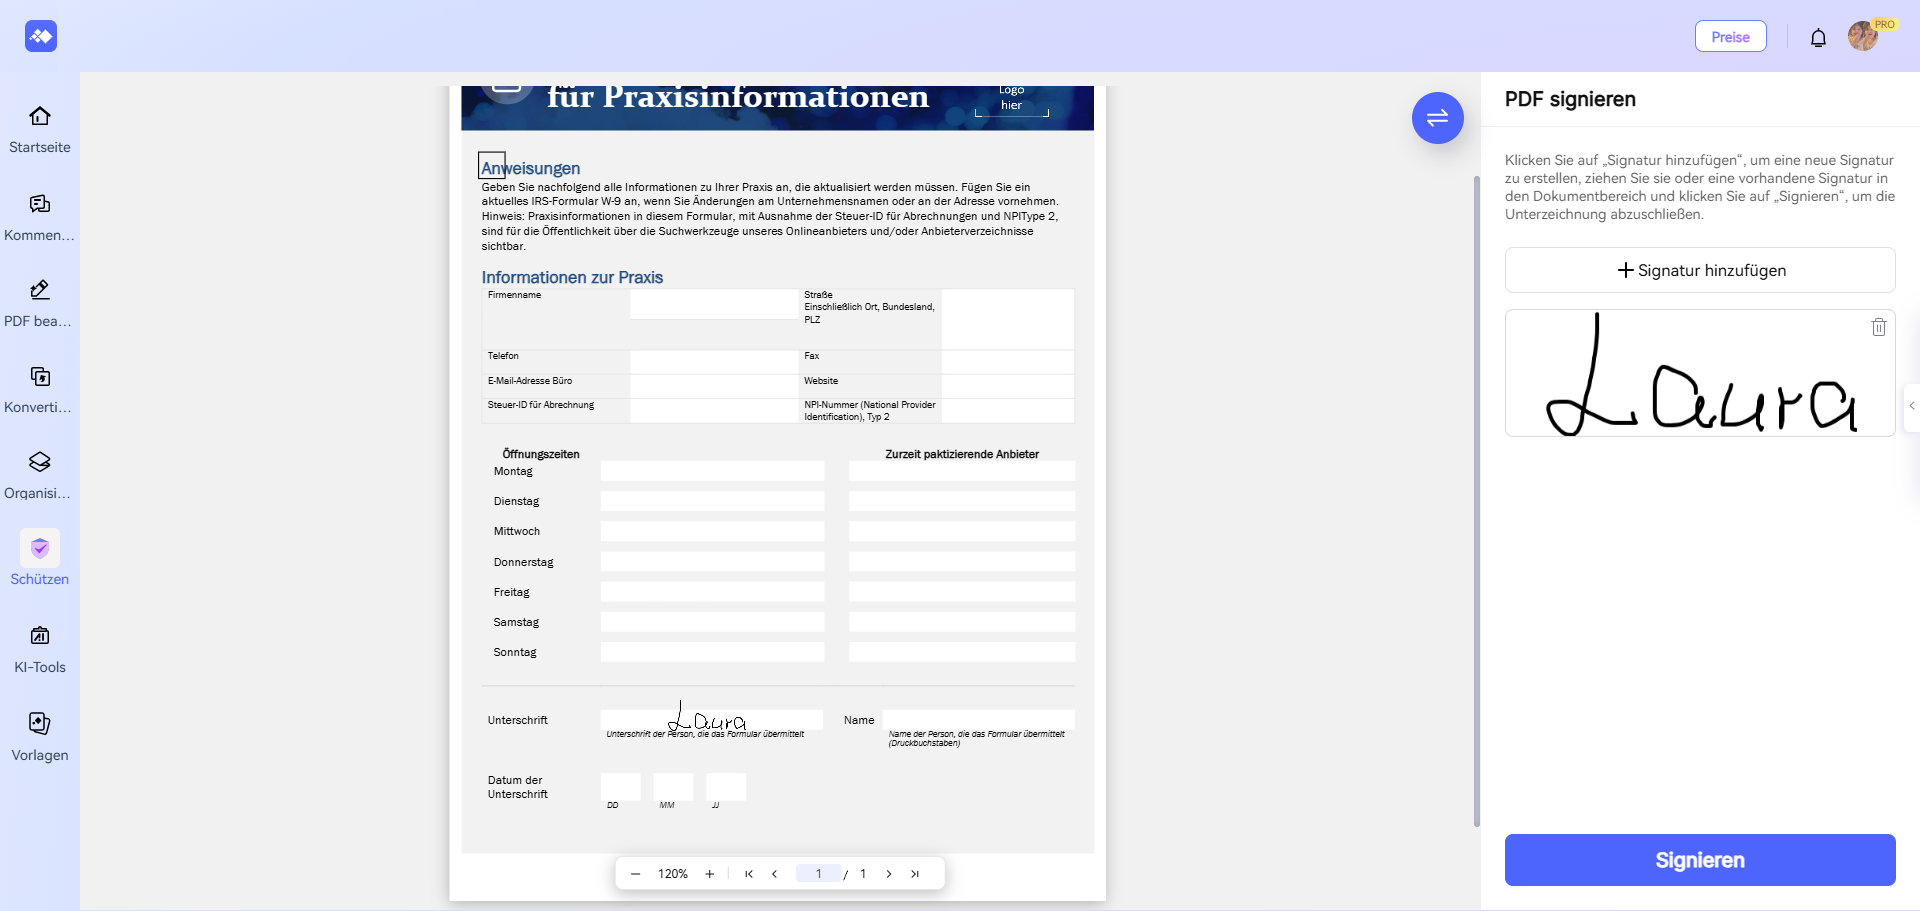The width and height of the screenshot is (1920, 911).
Task: Open the notifications bell
Action: [x=1818, y=38]
